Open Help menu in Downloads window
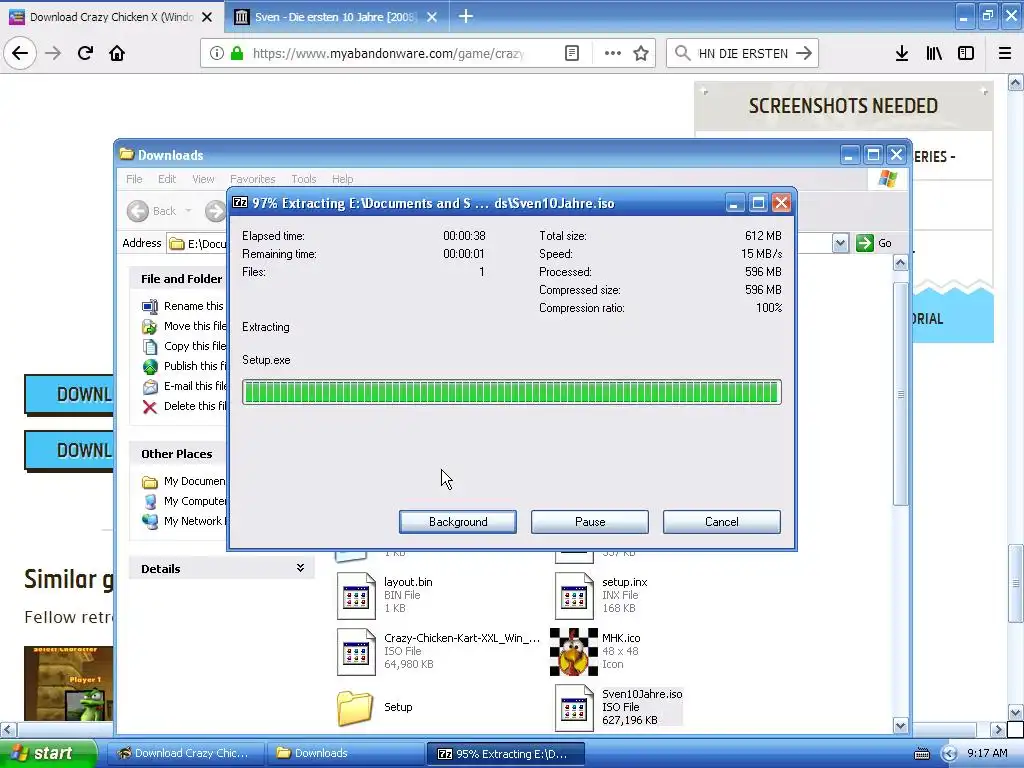The image size is (1024, 768). pos(342,179)
